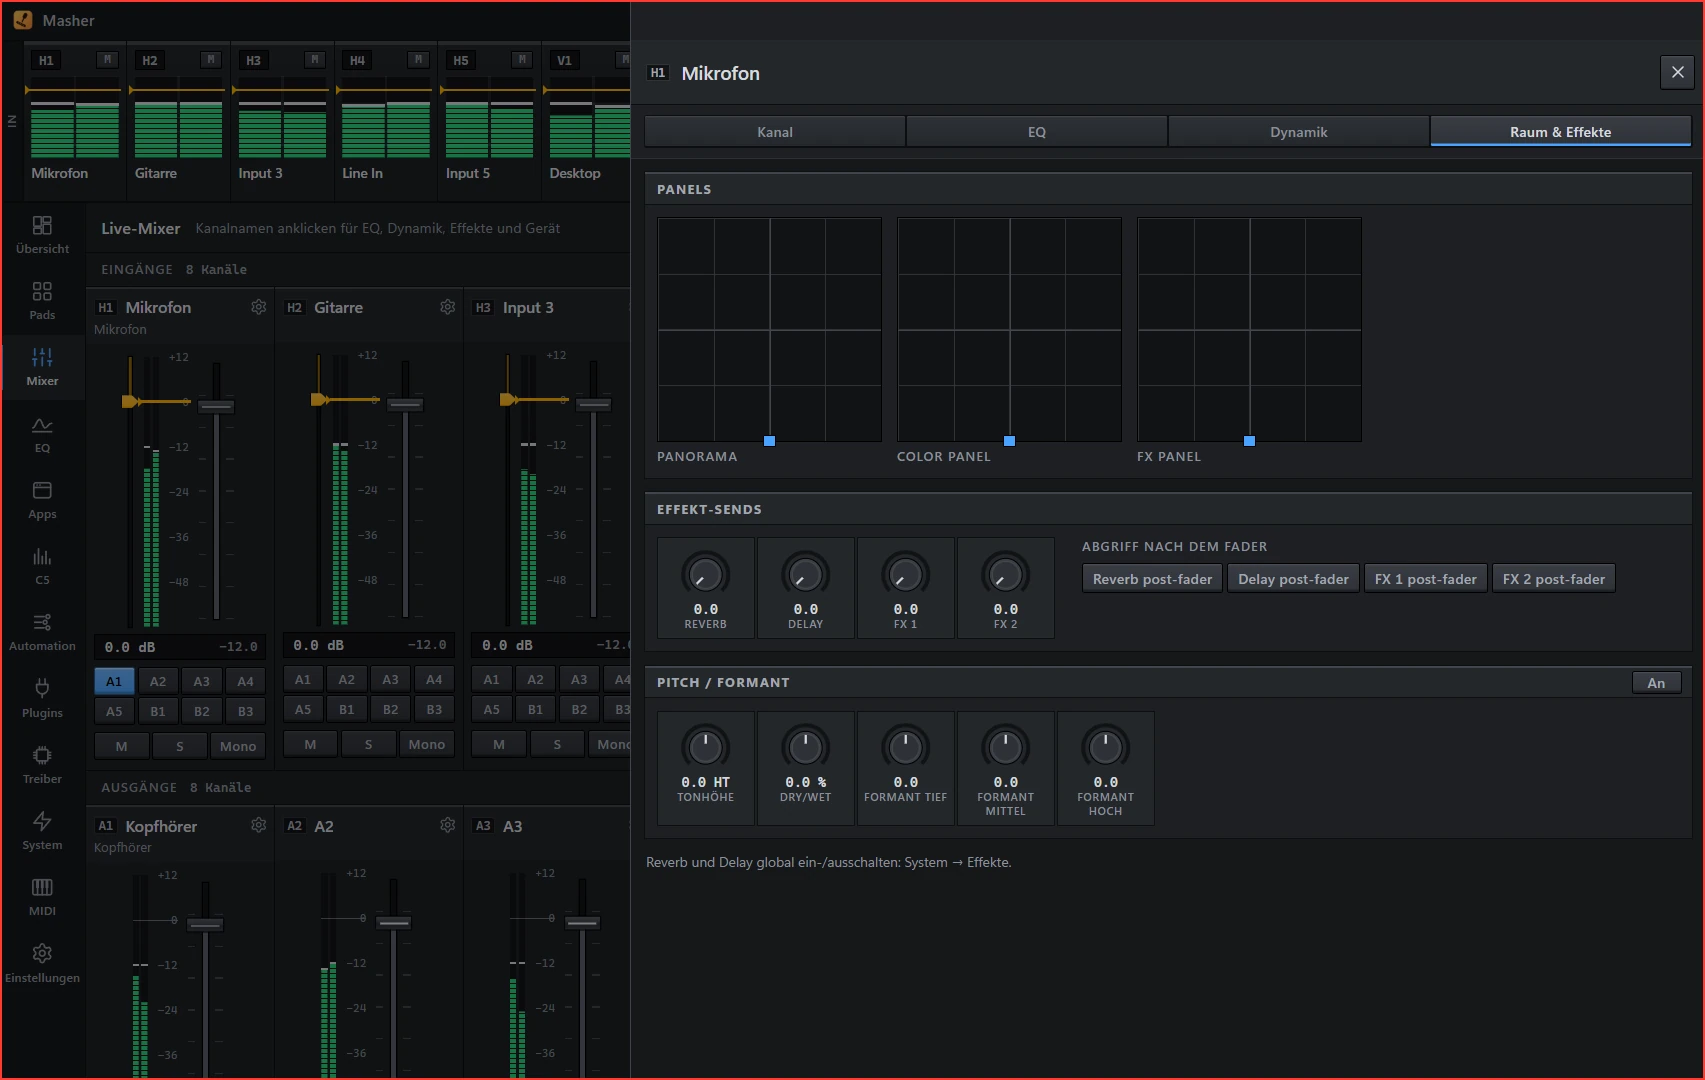
Task: Toggle Reverb post-fader send
Action: tap(1152, 579)
